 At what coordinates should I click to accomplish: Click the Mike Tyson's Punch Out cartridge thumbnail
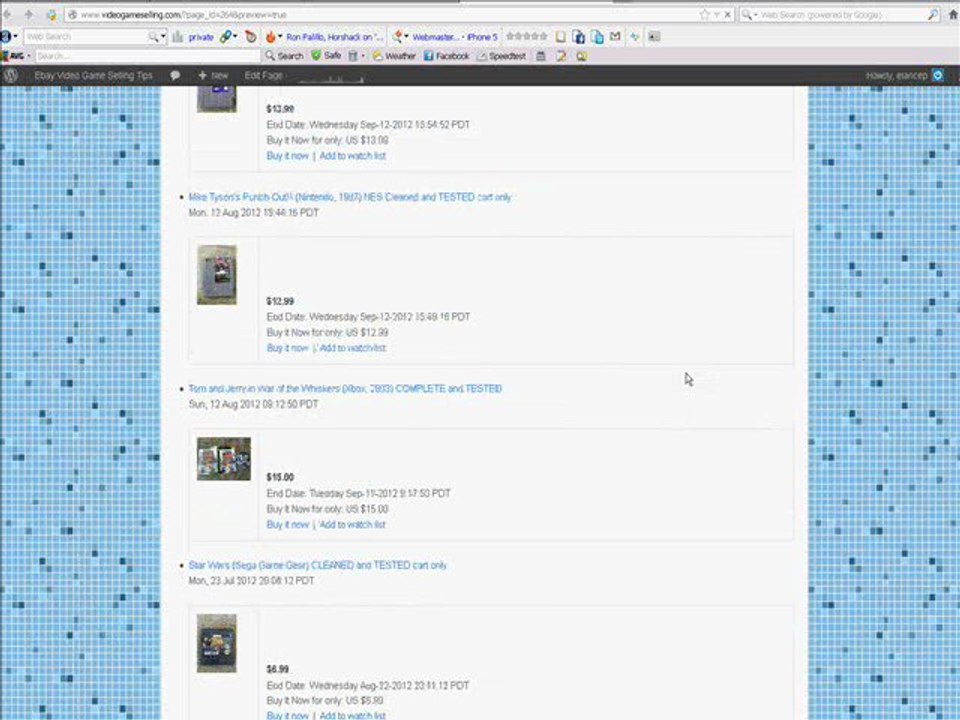click(217, 275)
